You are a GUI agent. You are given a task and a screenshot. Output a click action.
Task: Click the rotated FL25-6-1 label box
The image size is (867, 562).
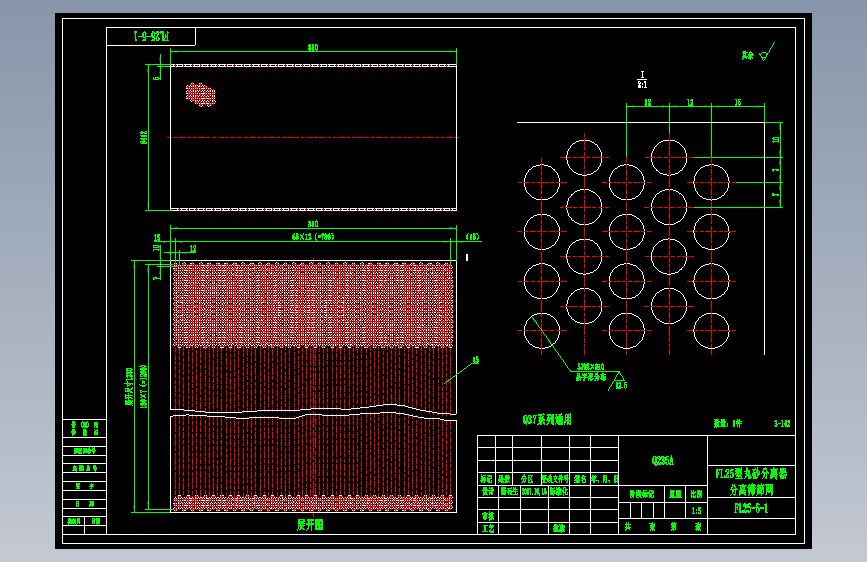pos(151,37)
